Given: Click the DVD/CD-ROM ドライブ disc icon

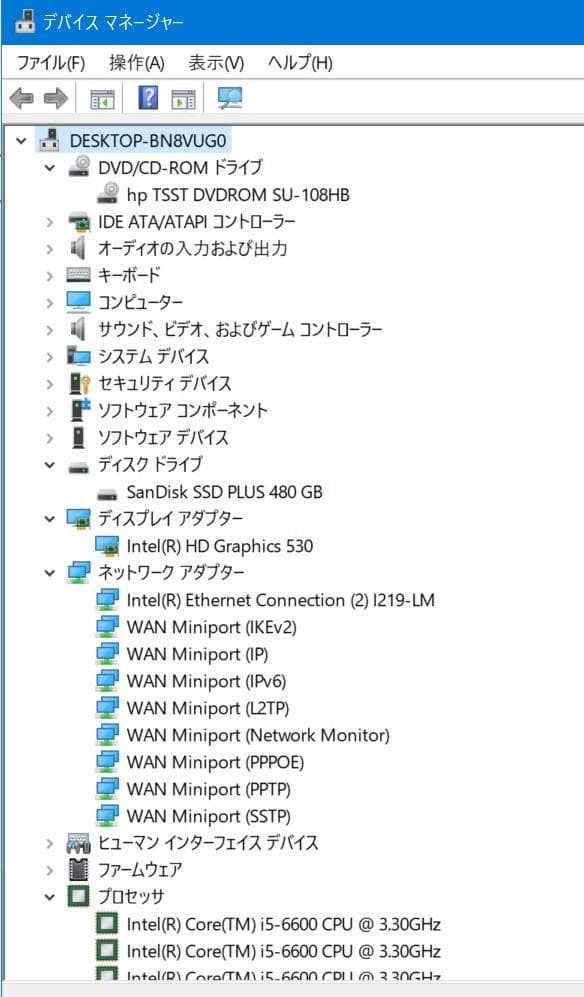Looking at the screenshot, I should pyautogui.click(x=79, y=167).
